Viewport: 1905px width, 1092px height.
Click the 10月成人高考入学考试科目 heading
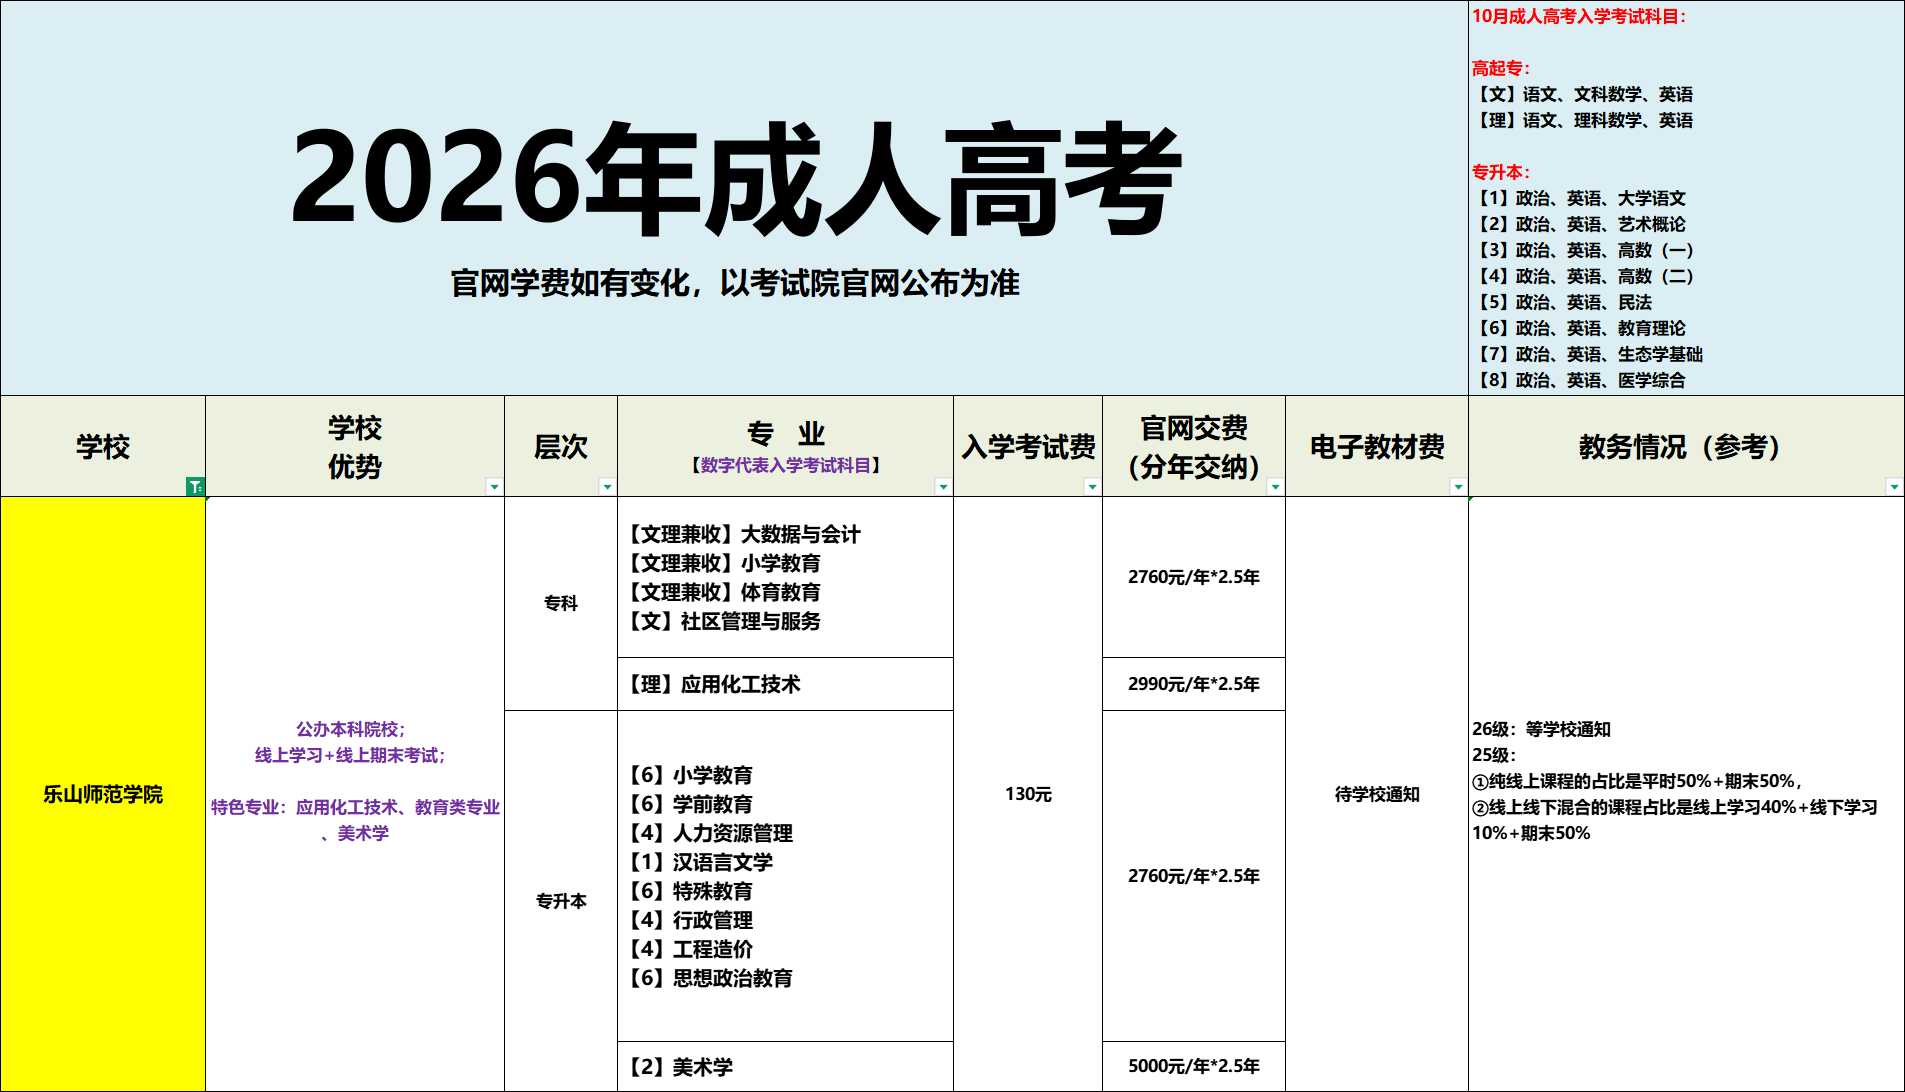1579,16
